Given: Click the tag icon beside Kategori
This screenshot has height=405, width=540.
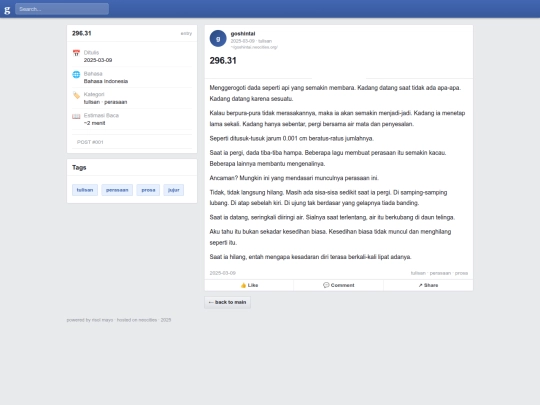Looking at the screenshot, I should coord(76,95).
